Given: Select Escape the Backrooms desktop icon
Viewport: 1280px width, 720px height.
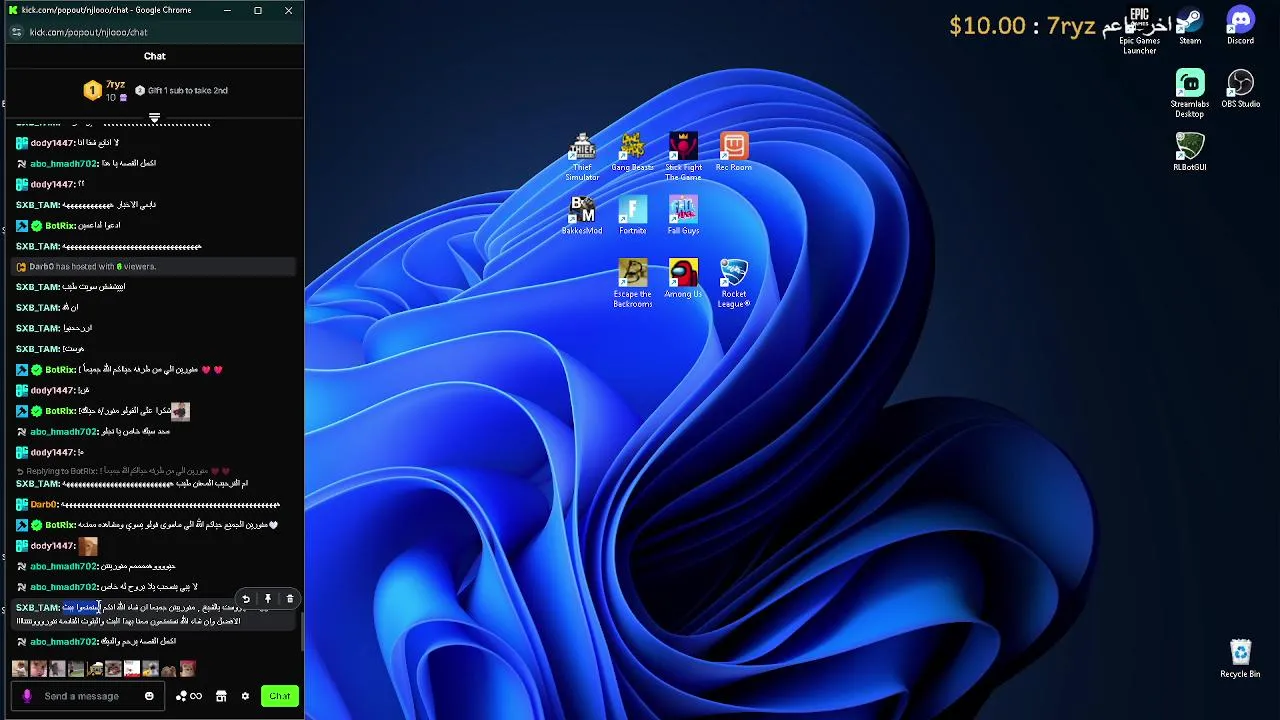Looking at the screenshot, I should (632, 284).
